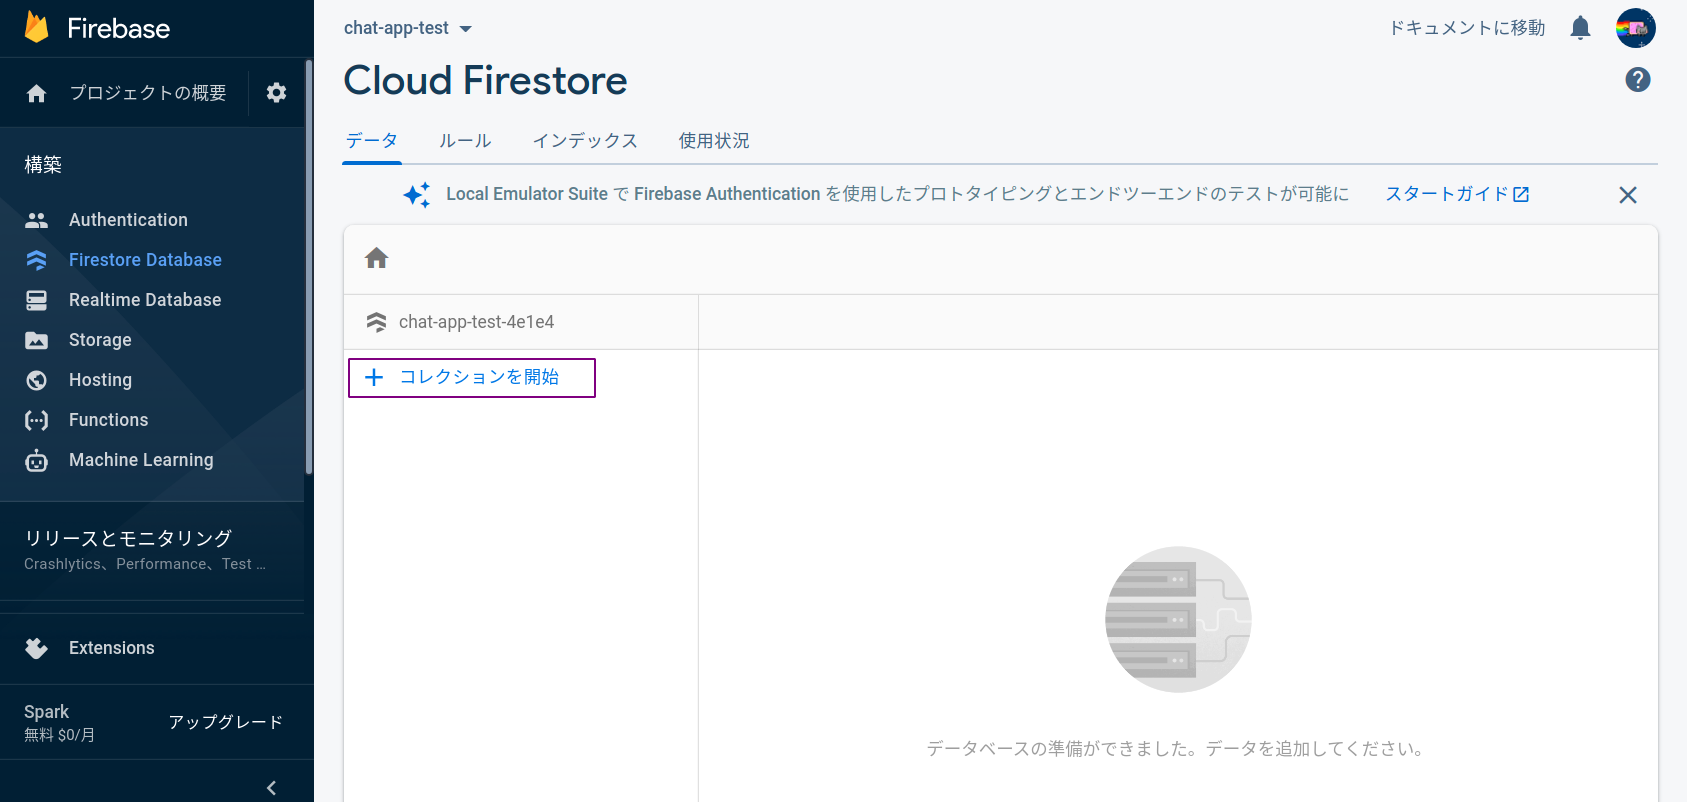Image resolution: width=1687 pixels, height=802 pixels.
Task: Switch to the 使用状況 tab
Action: 714,141
